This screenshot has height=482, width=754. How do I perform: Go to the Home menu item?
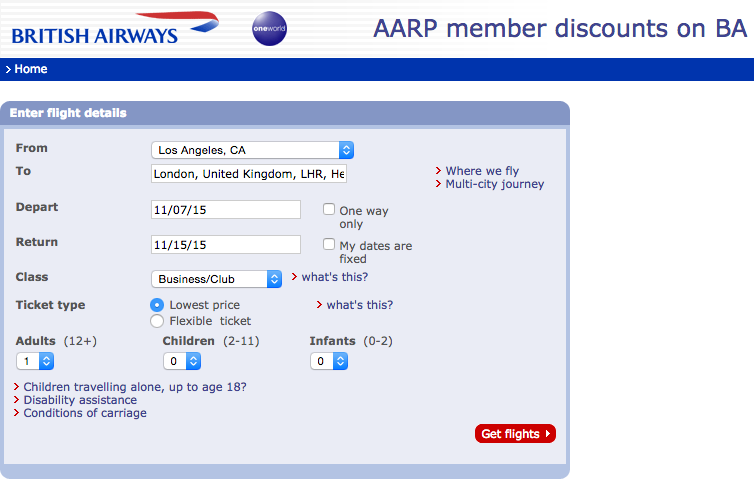30,69
